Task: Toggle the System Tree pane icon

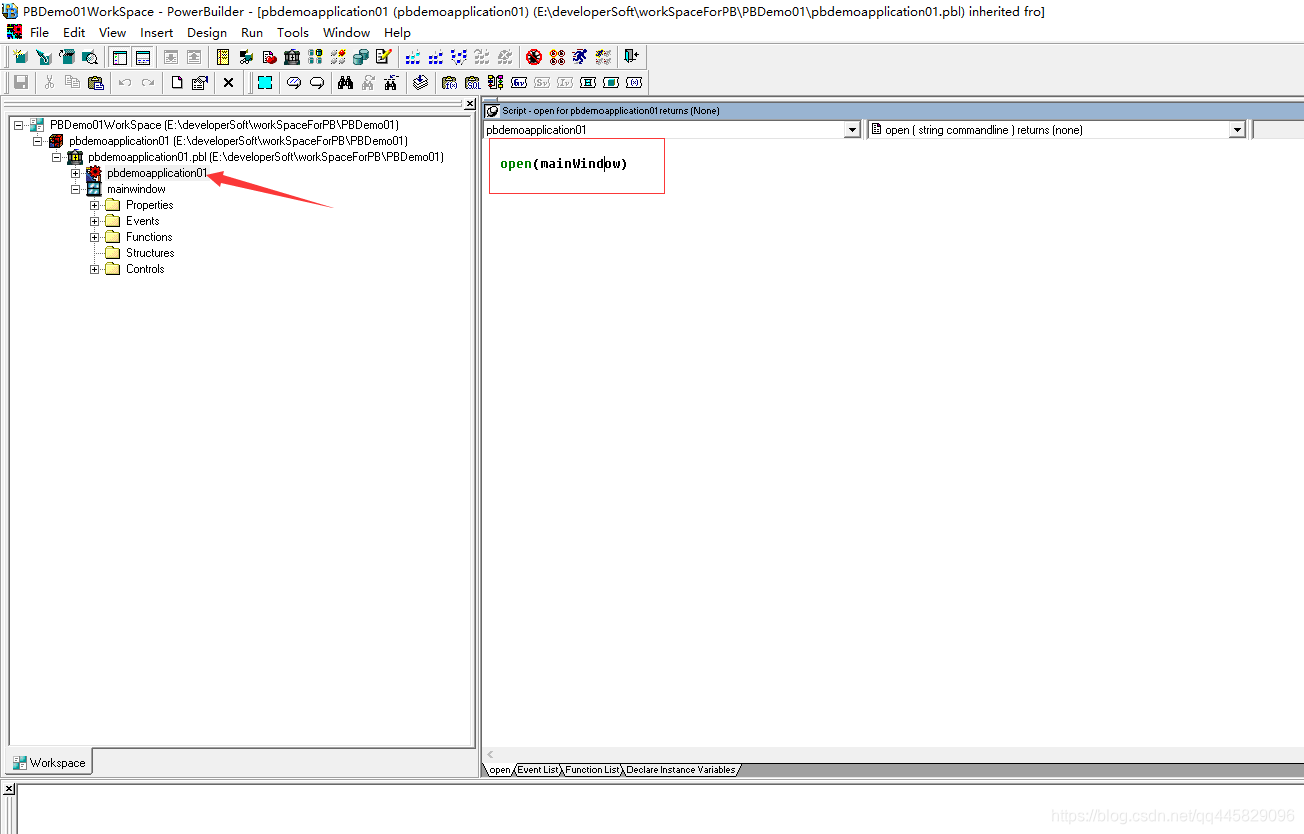Action: point(120,57)
